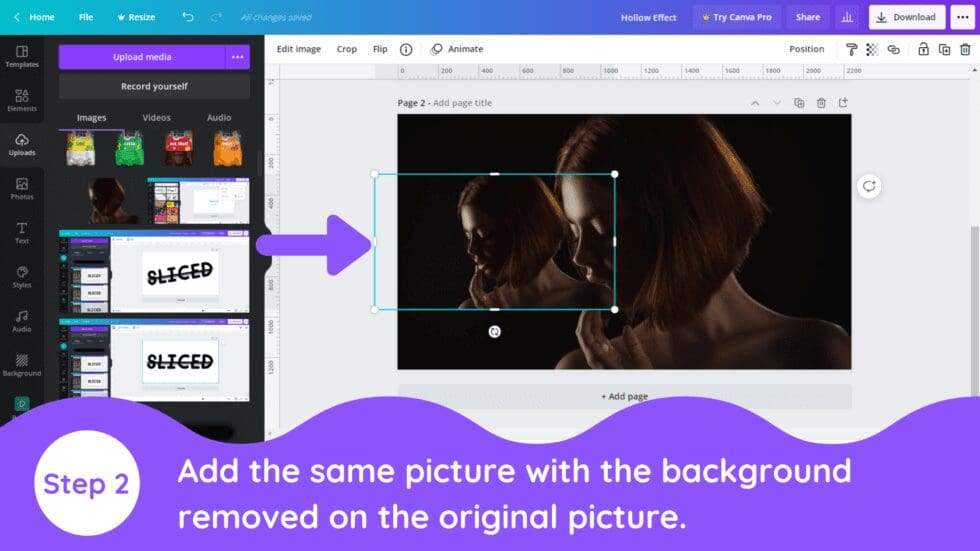Open the Elements sidebar panel
Viewport: 980px width, 551px height.
22,100
